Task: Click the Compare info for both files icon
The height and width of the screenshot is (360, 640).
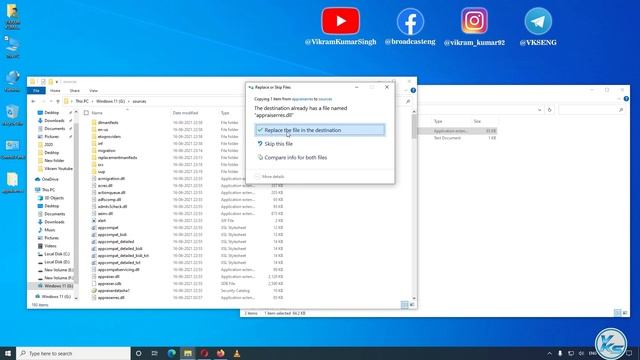Action: [260, 157]
